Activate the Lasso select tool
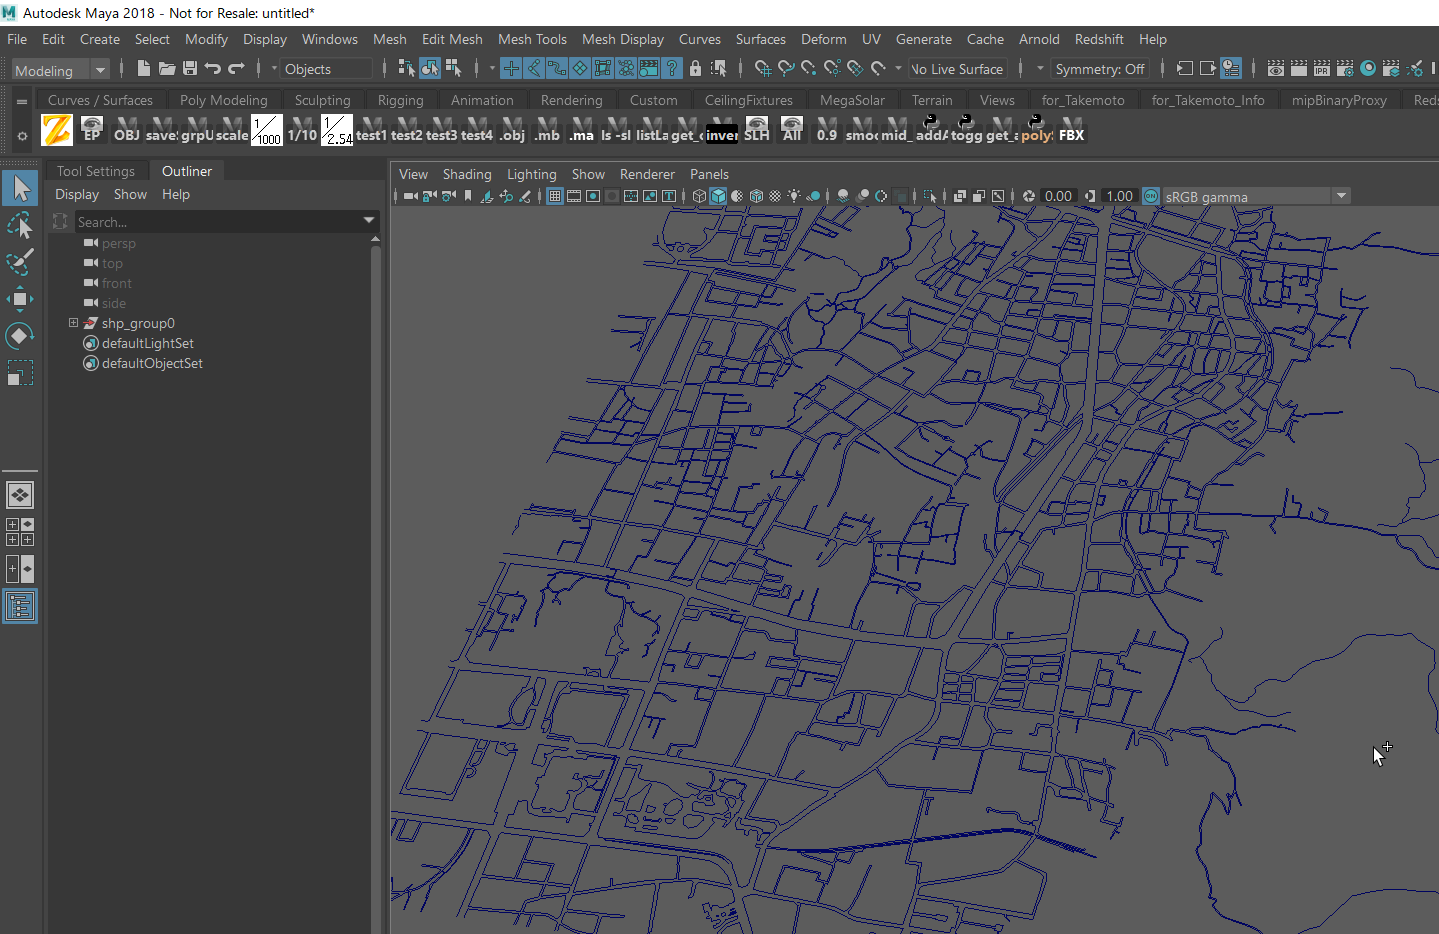The image size is (1439, 934). (20, 226)
